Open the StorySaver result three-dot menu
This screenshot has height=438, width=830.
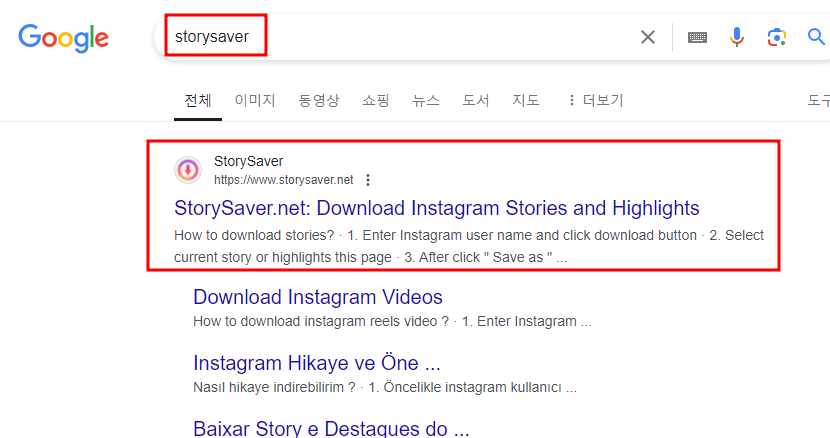click(x=368, y=180)
